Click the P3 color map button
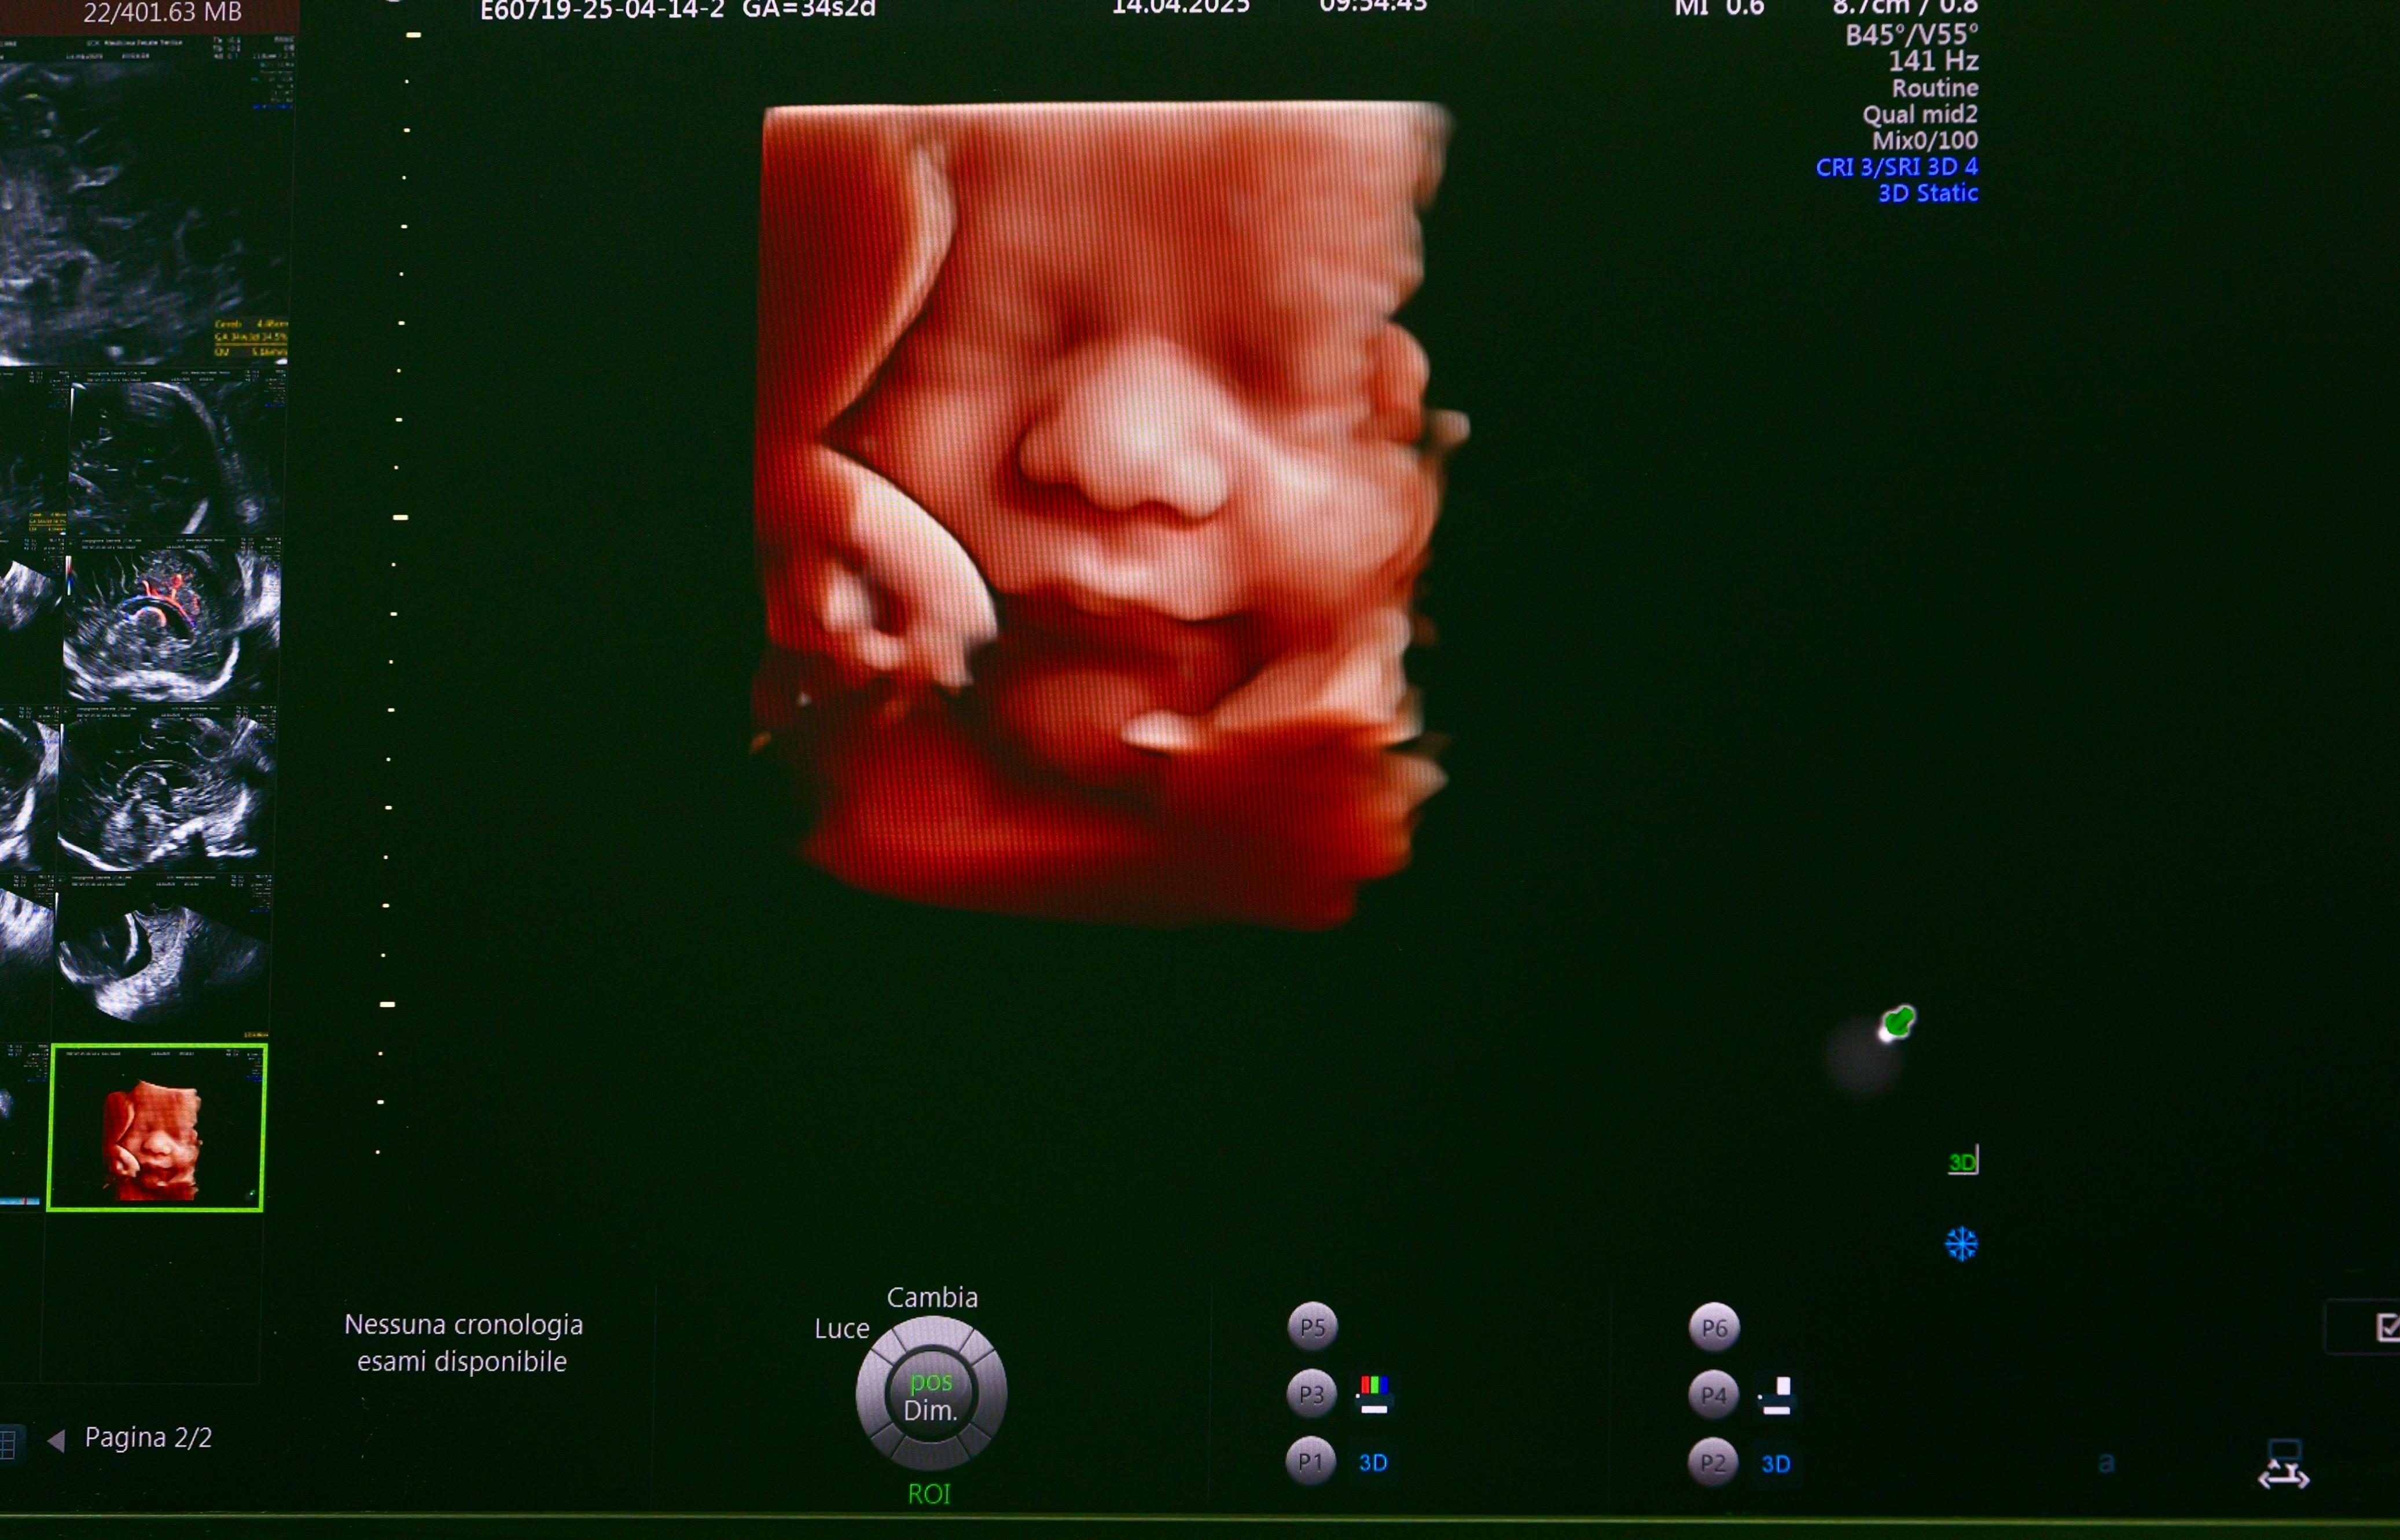 [1311, 1394]
